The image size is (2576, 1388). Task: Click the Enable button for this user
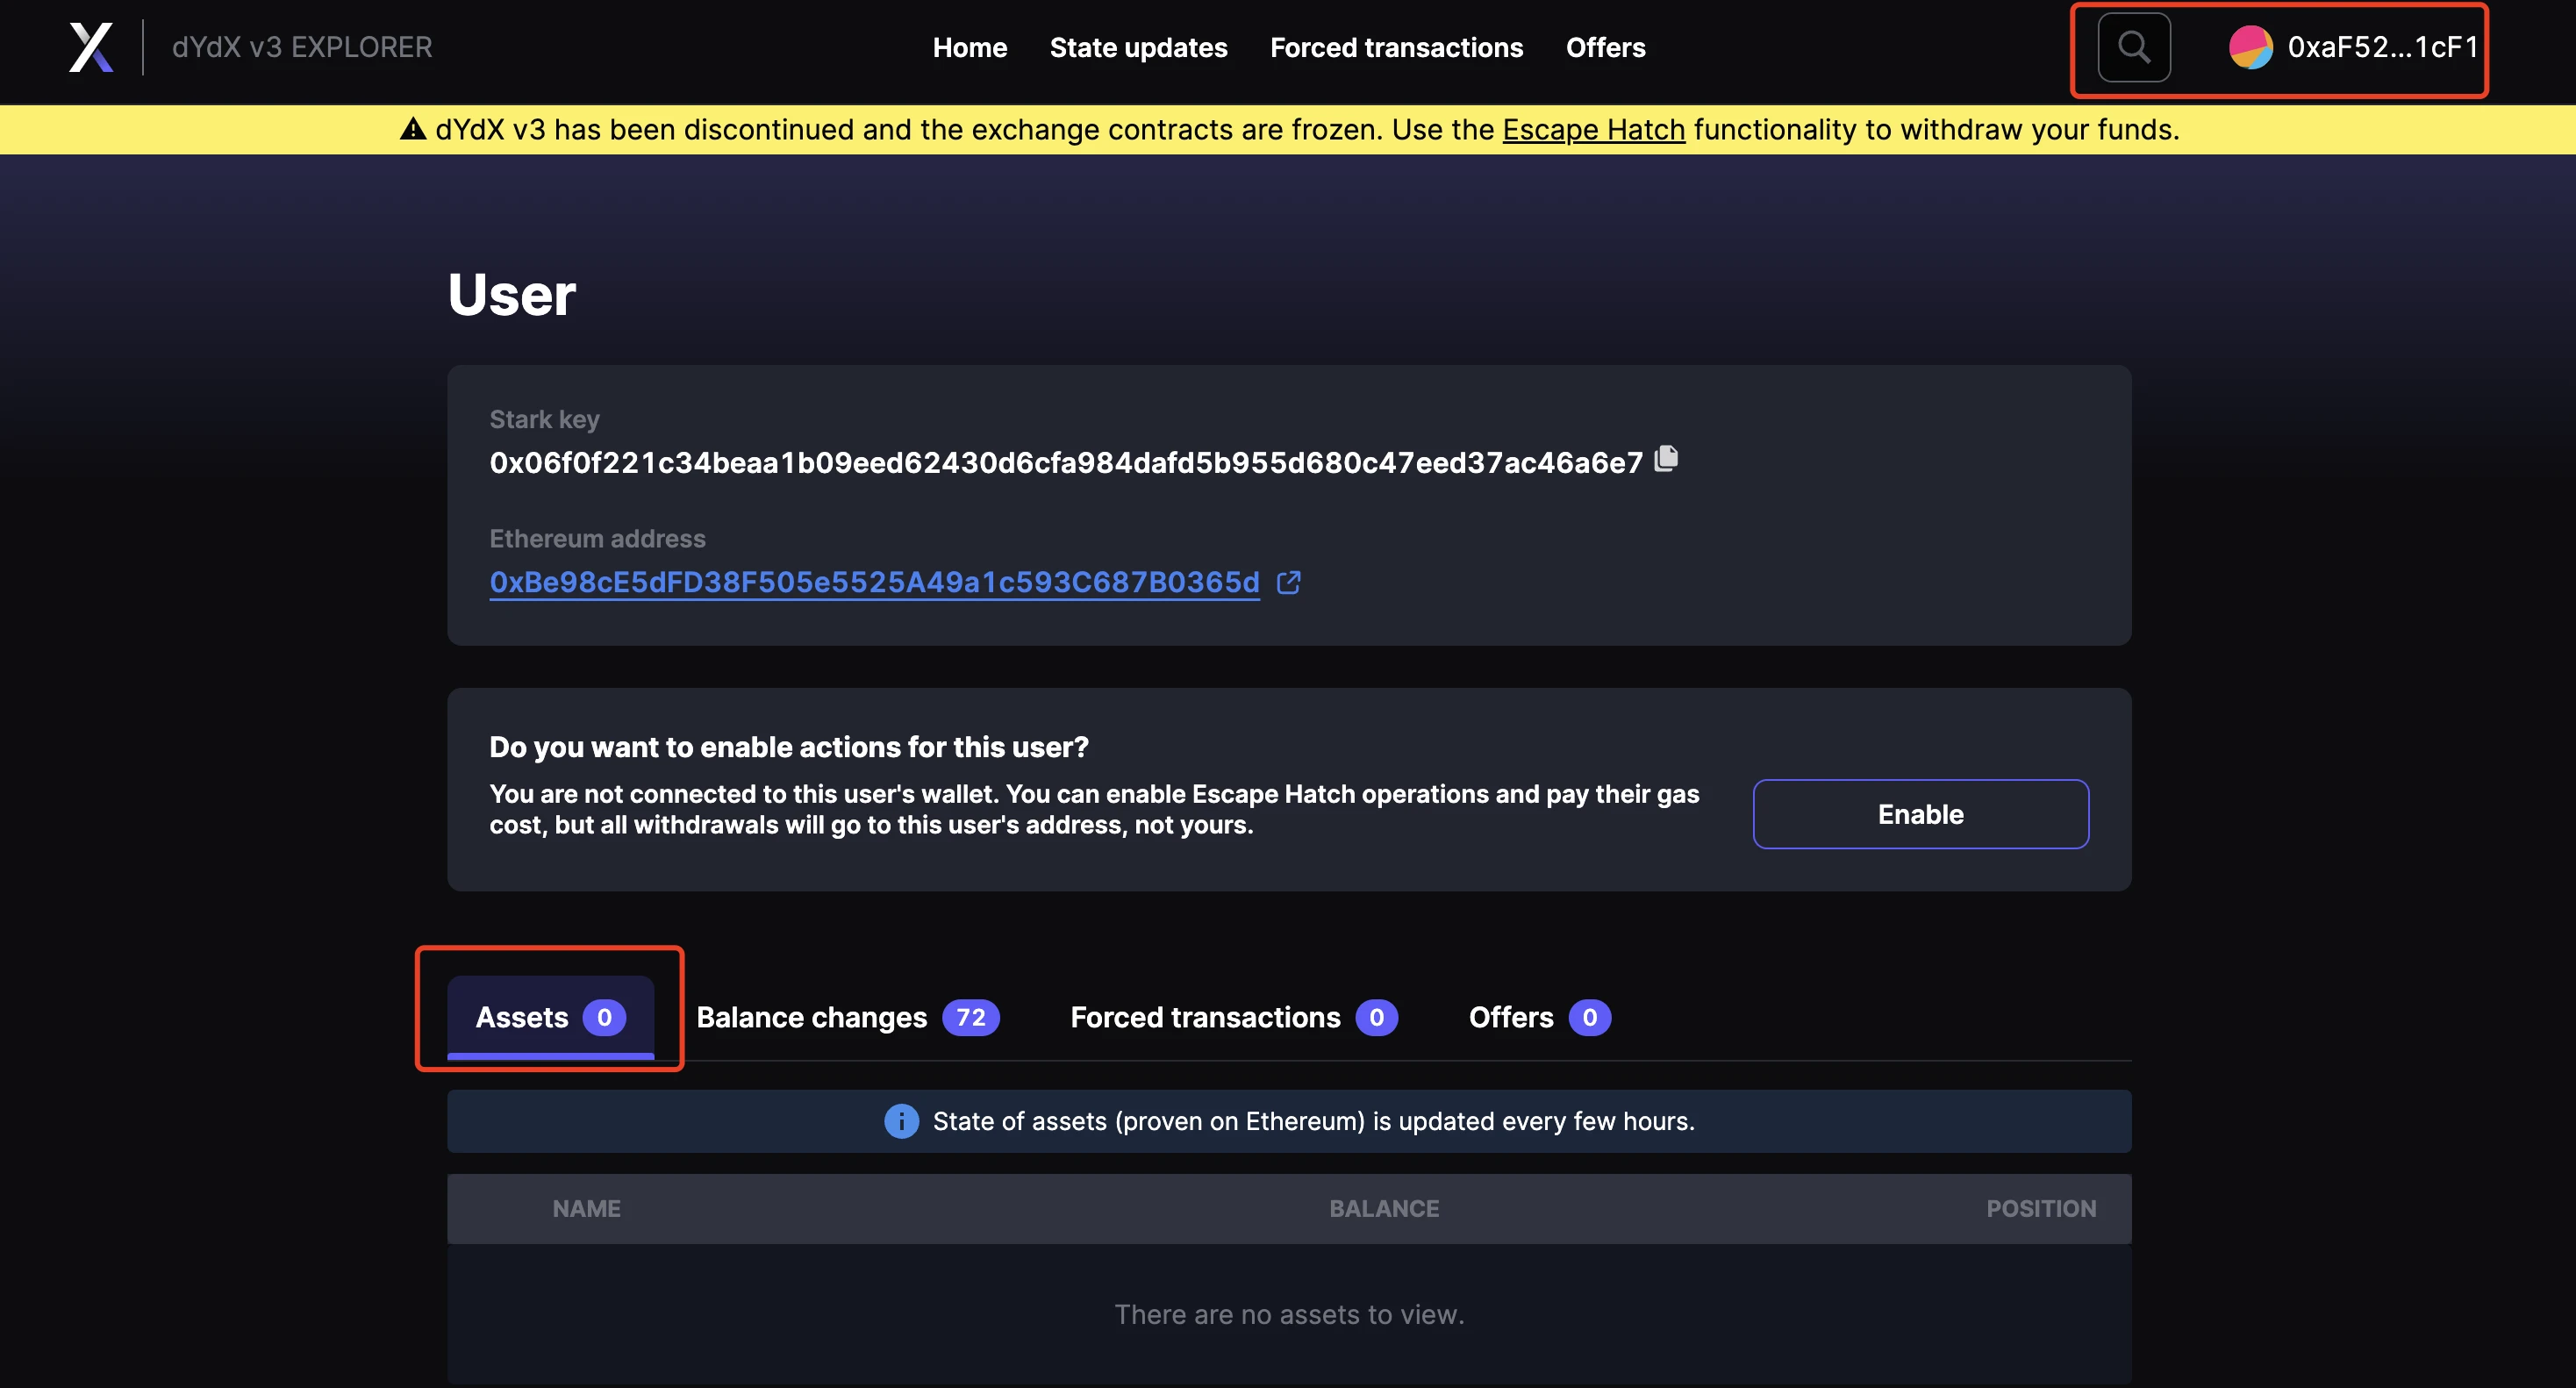(x=1920, y=813)
